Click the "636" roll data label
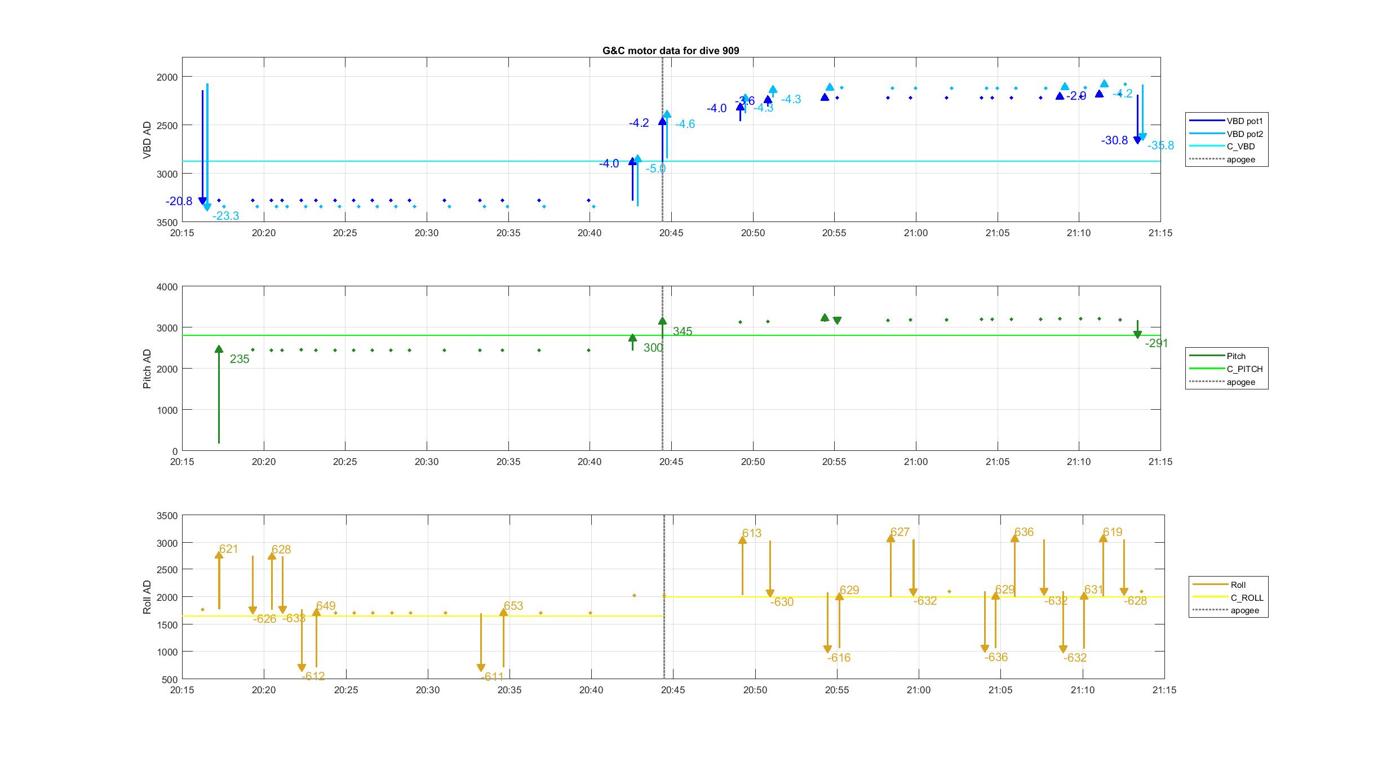This screenshot has height=764, width=1400. tap(1024, 533)
